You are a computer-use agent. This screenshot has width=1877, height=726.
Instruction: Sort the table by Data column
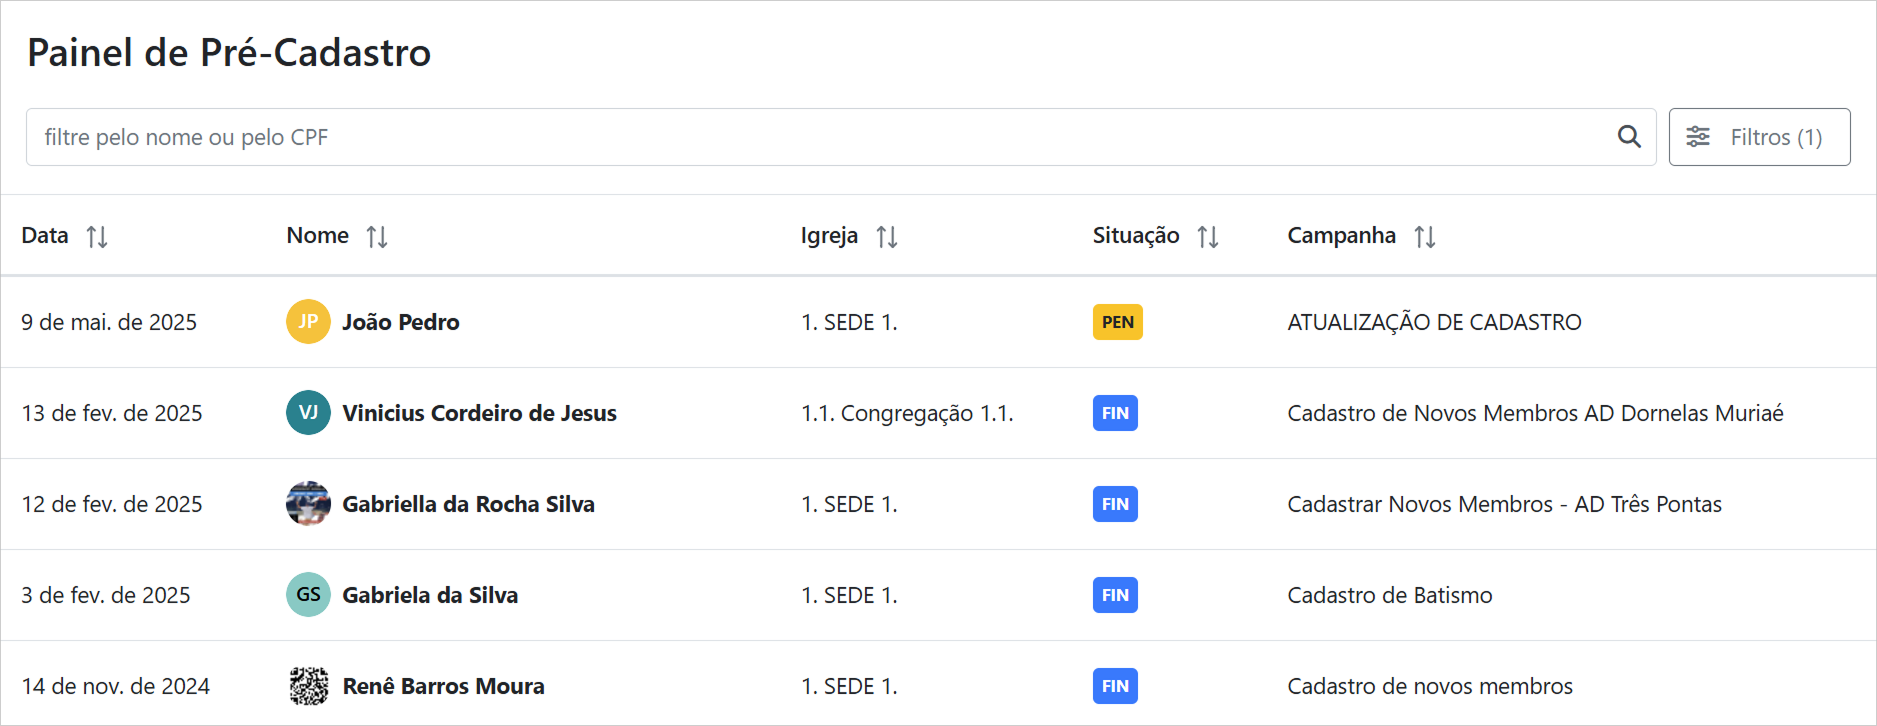point(97,237)
